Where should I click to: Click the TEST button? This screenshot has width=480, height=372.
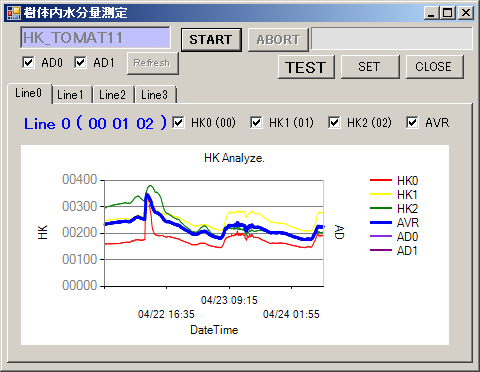pyautogui.click(x=306, y=67)
